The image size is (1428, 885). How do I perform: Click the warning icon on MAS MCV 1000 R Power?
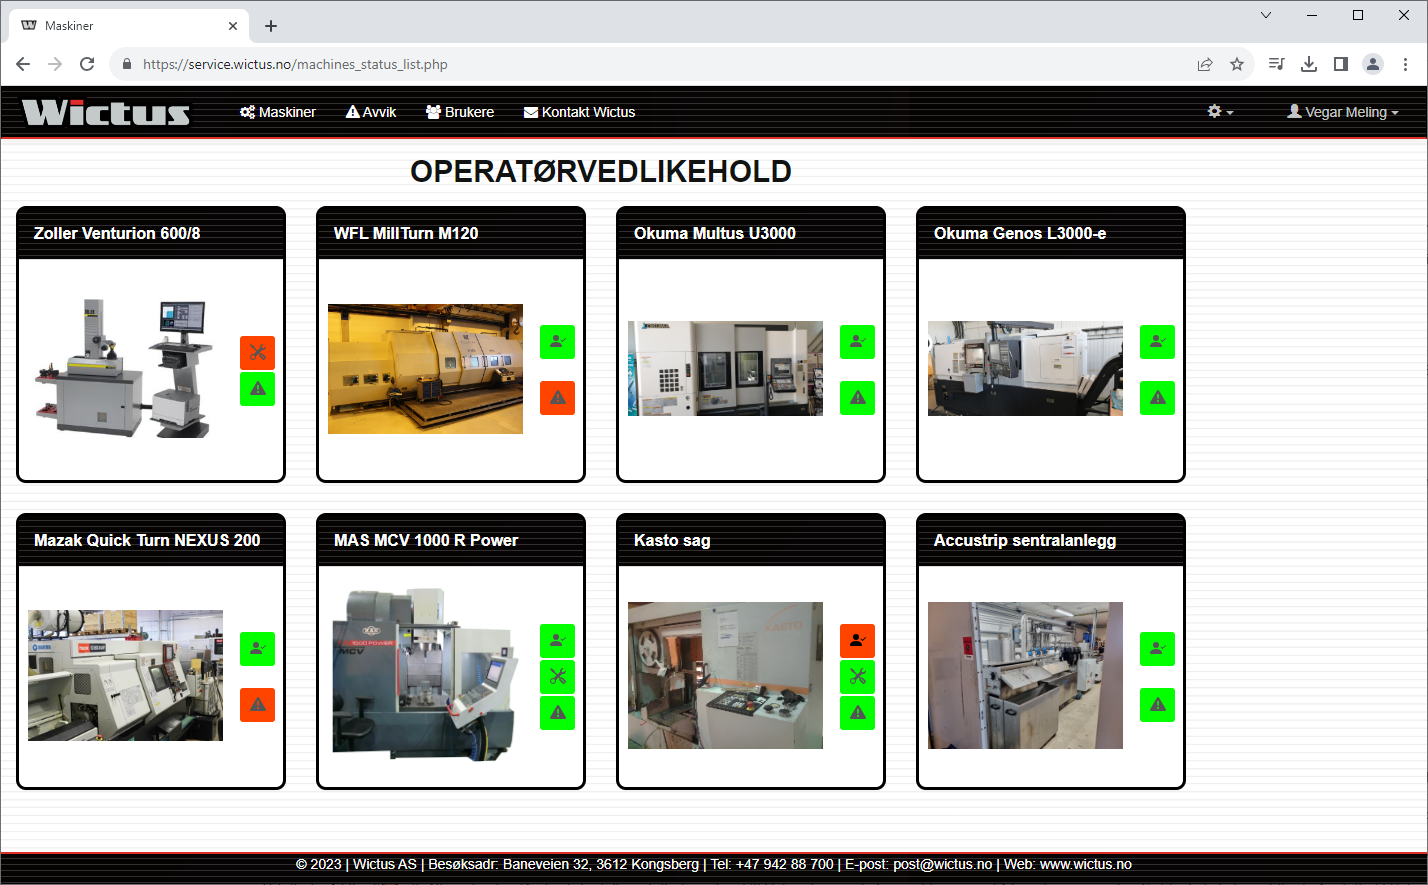click(x=558, y=713)
